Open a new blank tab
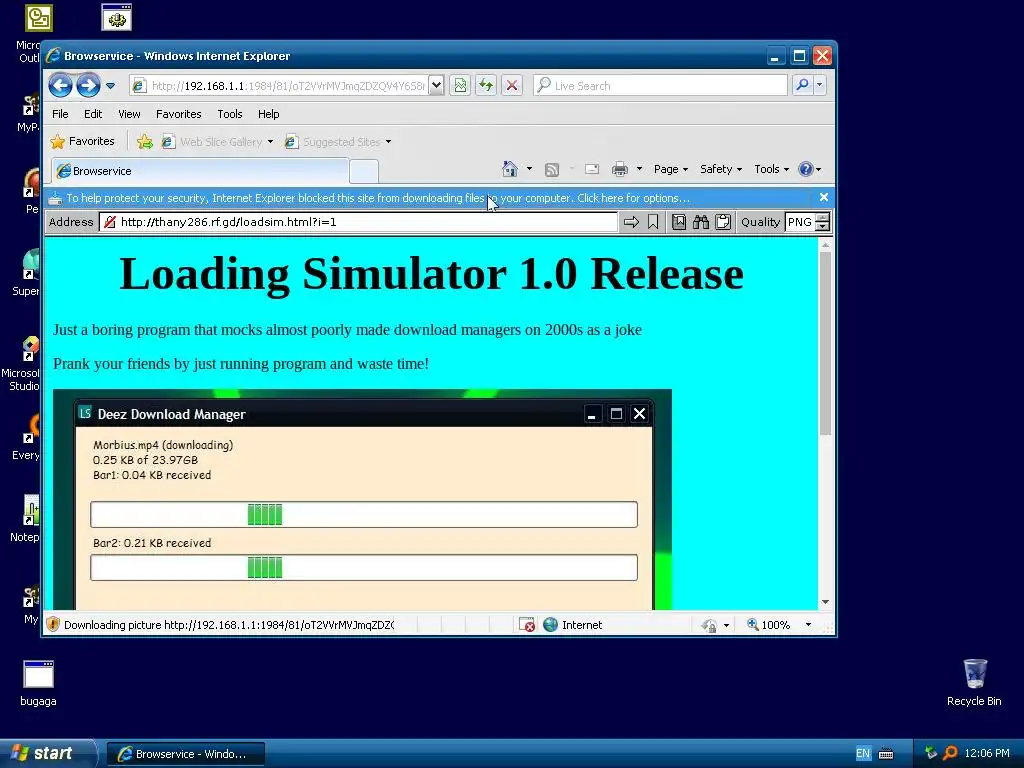Image resolution: width=1024 pixels, height=768 pixels. point(364,172)
